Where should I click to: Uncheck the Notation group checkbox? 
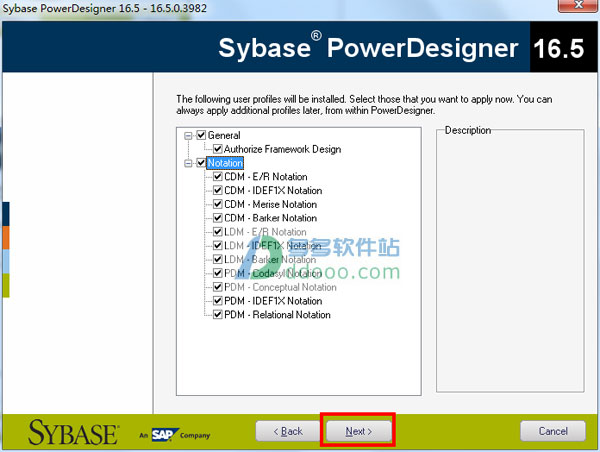(201, 163)
